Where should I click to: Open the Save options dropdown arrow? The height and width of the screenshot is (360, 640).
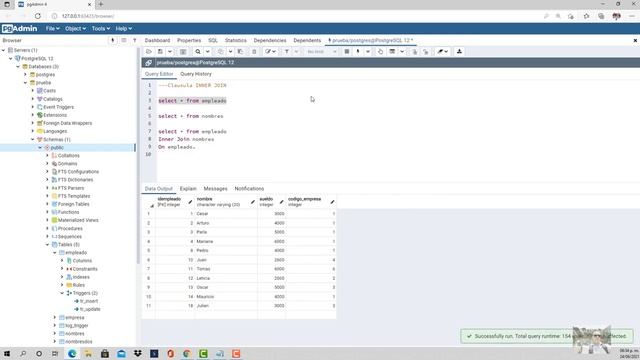170,51
